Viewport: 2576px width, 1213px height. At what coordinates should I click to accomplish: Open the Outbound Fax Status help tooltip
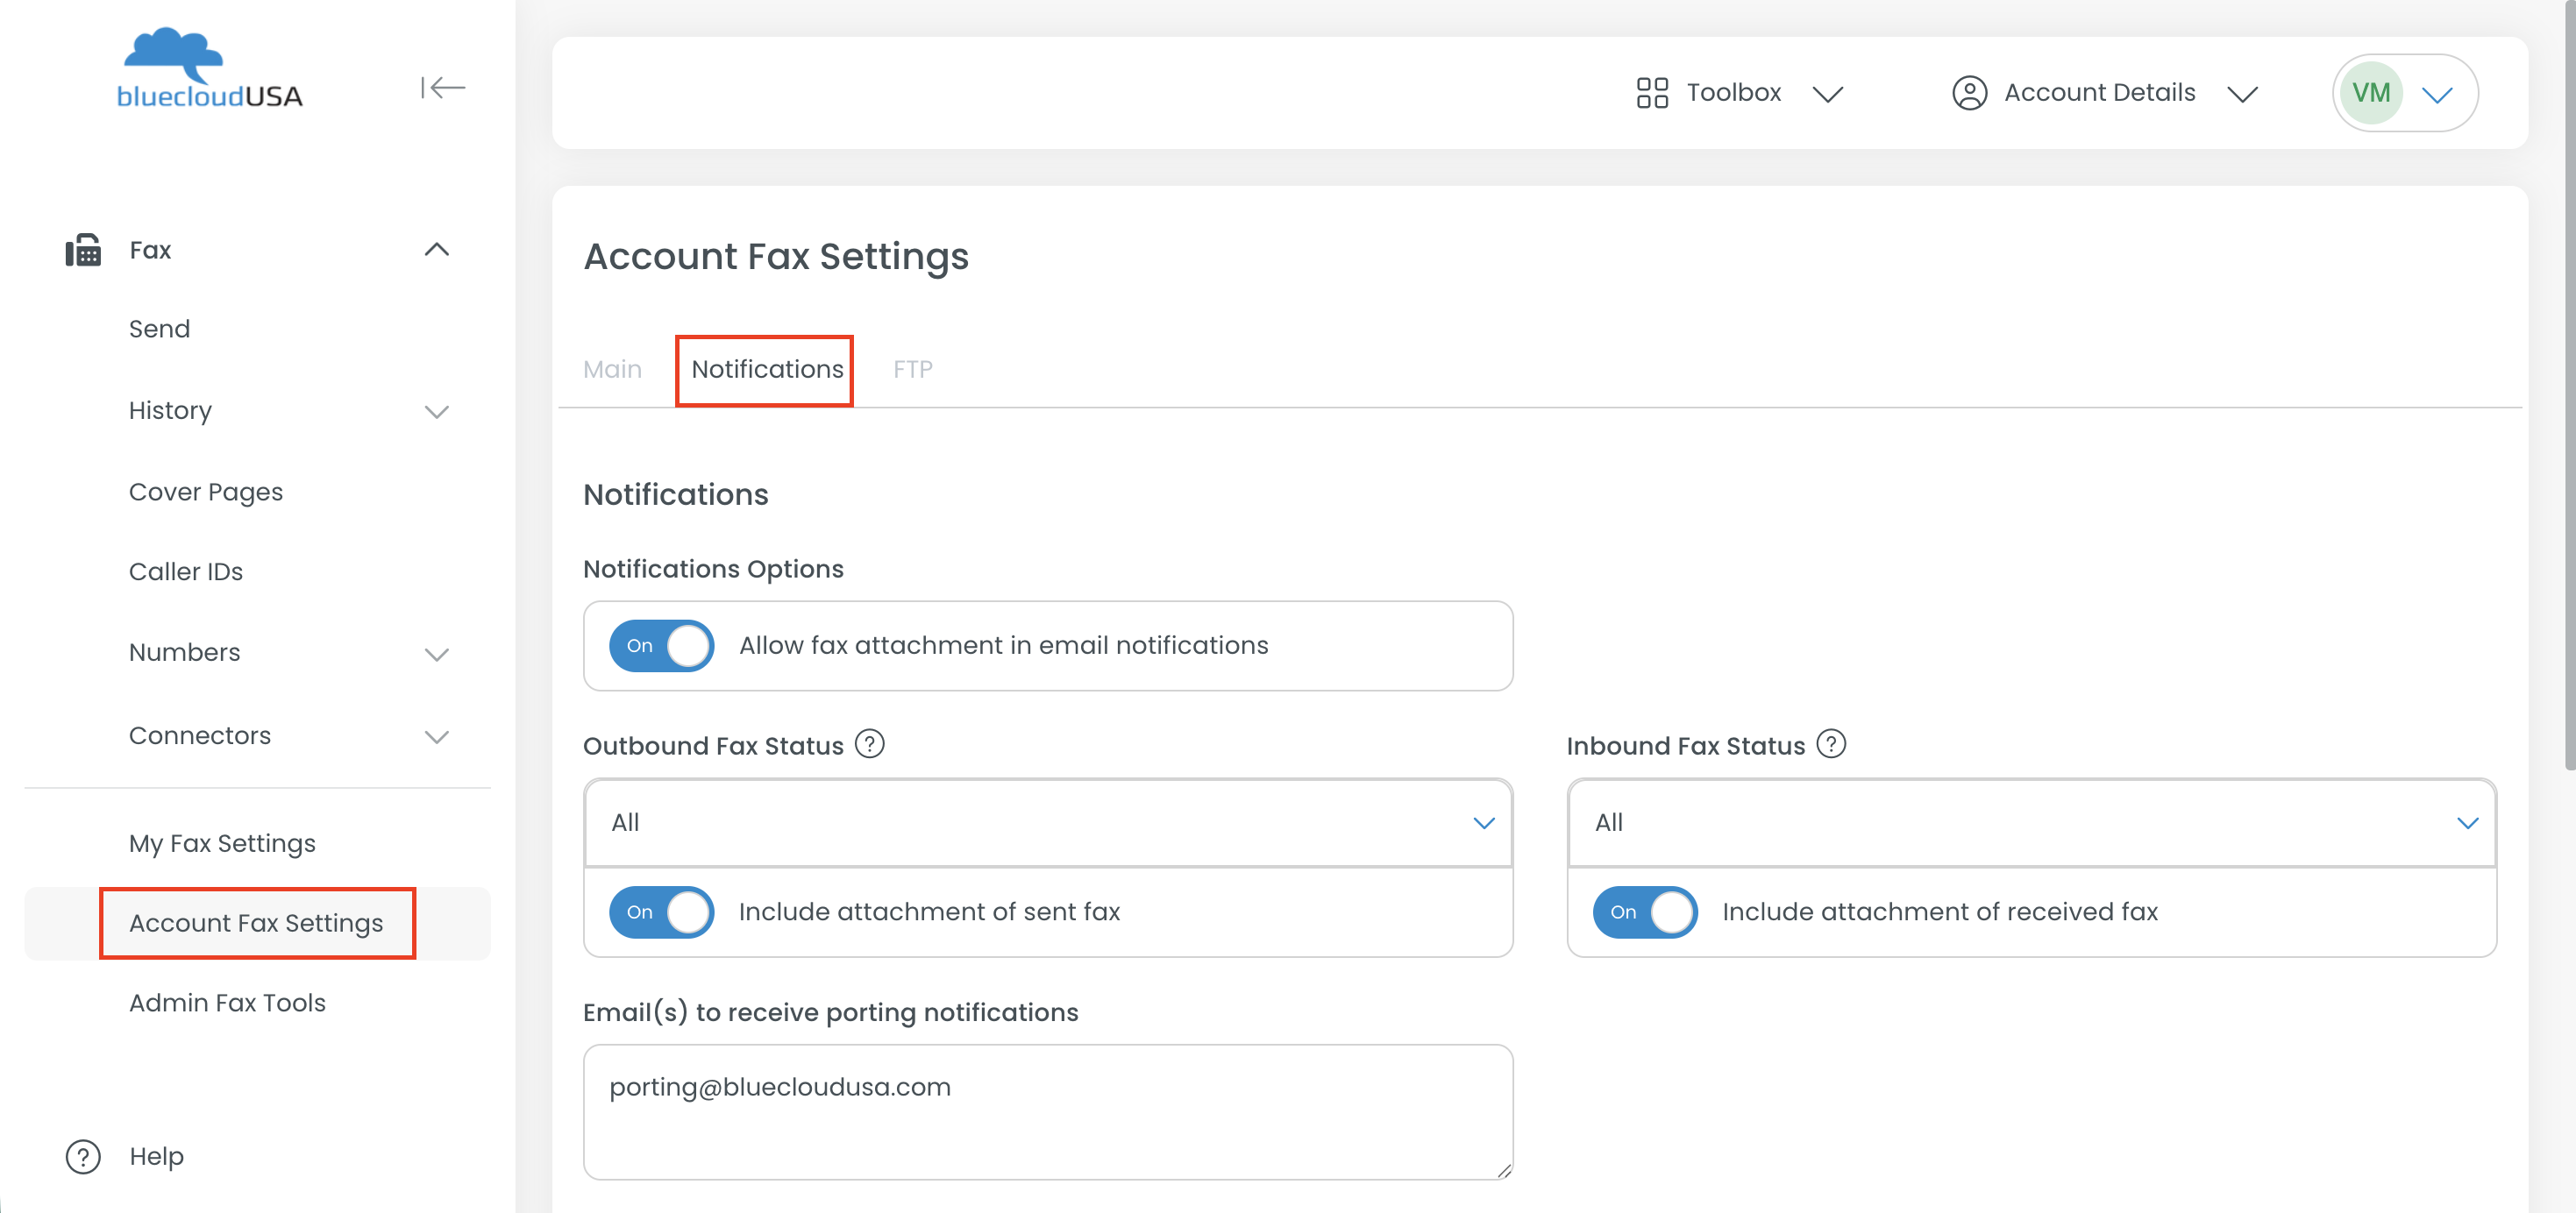point(869,745)
